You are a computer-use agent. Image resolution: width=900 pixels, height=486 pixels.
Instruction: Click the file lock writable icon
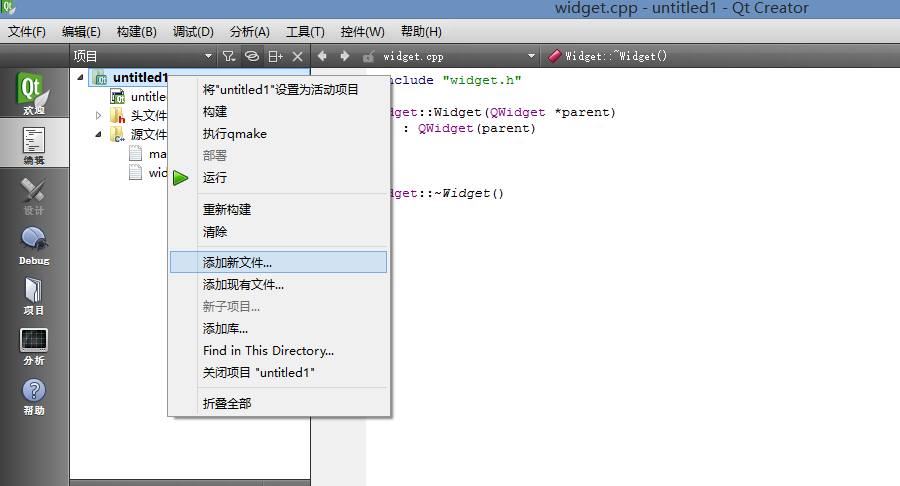tap(368, 56)
